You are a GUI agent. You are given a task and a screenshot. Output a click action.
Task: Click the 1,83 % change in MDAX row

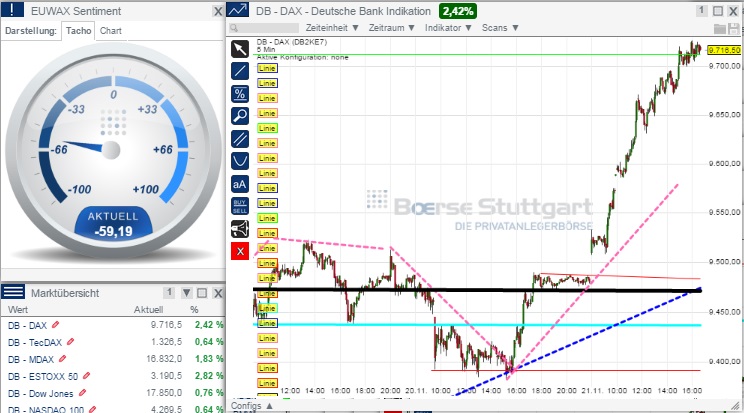point(209,359)
